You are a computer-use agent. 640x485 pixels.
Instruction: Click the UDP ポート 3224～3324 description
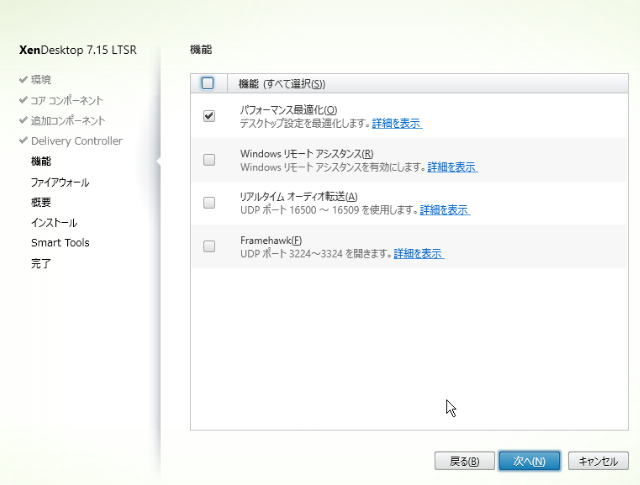pos(316,254)
